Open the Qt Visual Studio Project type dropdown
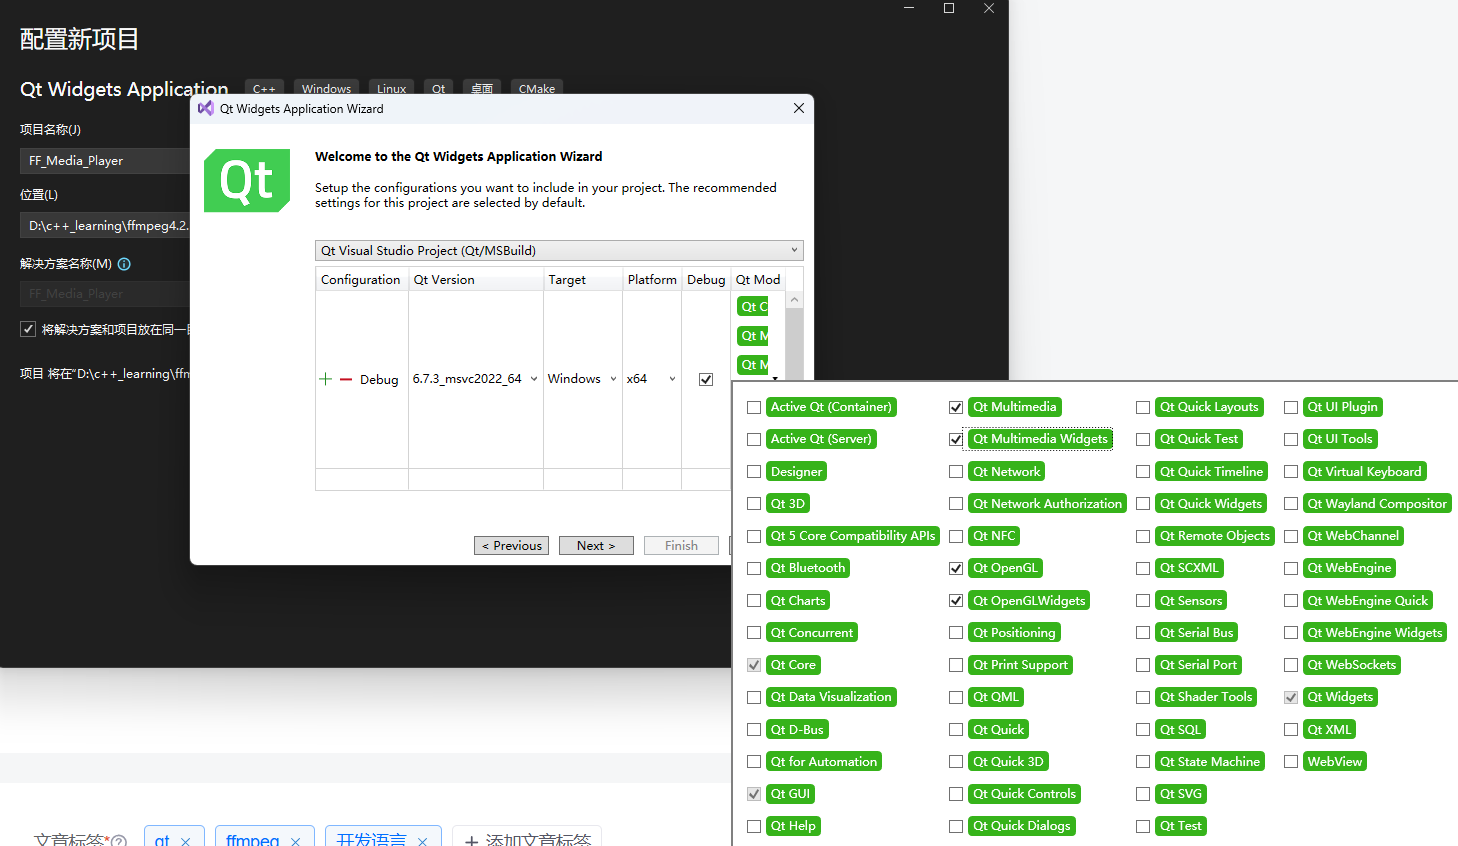 click(559, 250)
